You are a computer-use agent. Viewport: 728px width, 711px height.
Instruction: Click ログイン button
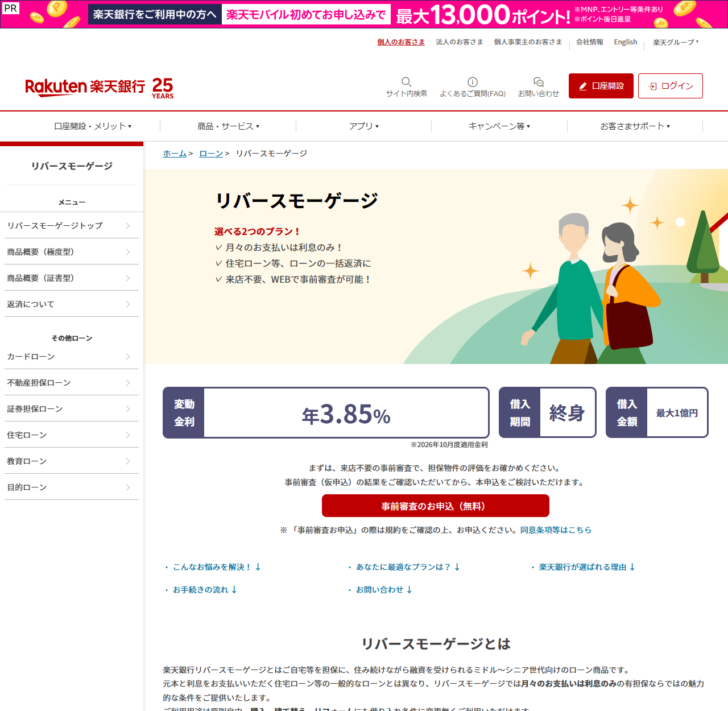tap(670, 86)
